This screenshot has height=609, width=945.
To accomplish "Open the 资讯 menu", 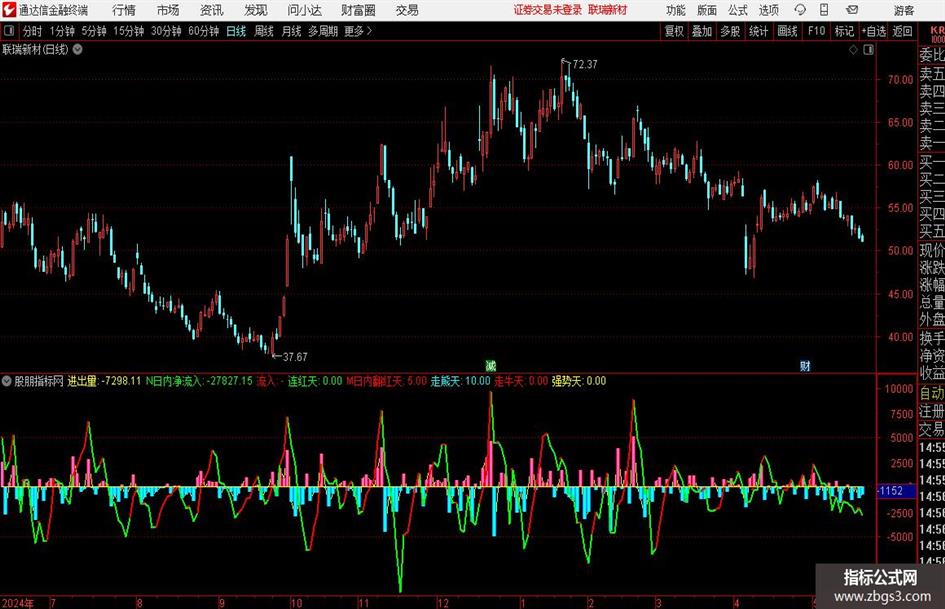I will point(212,10).
